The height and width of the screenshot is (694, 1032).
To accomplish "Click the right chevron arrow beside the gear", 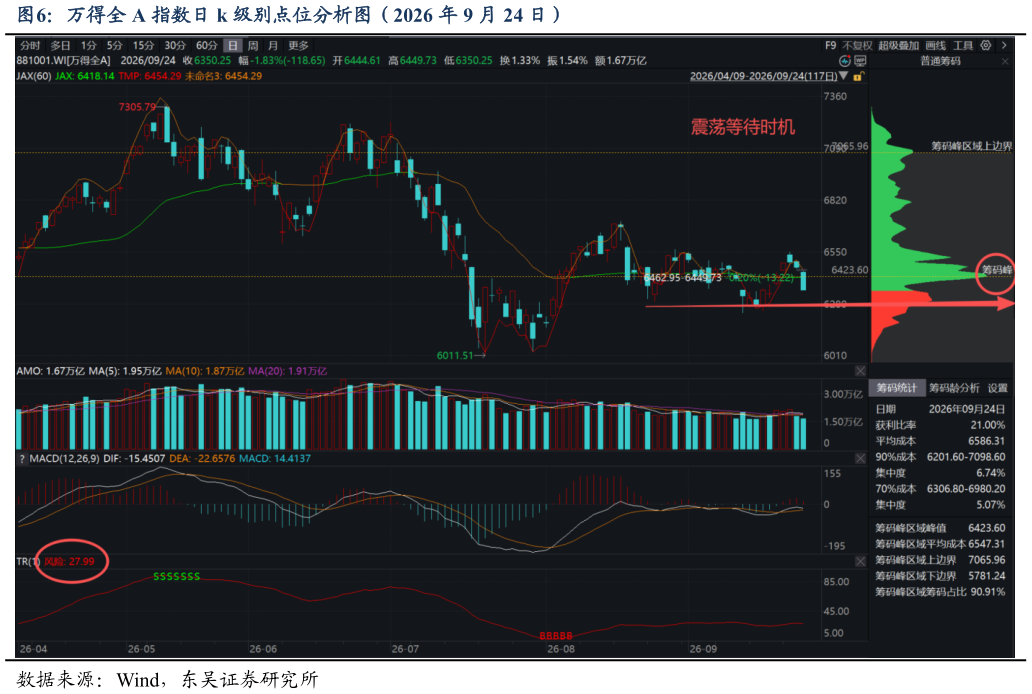I will [x=1004, y=45].
